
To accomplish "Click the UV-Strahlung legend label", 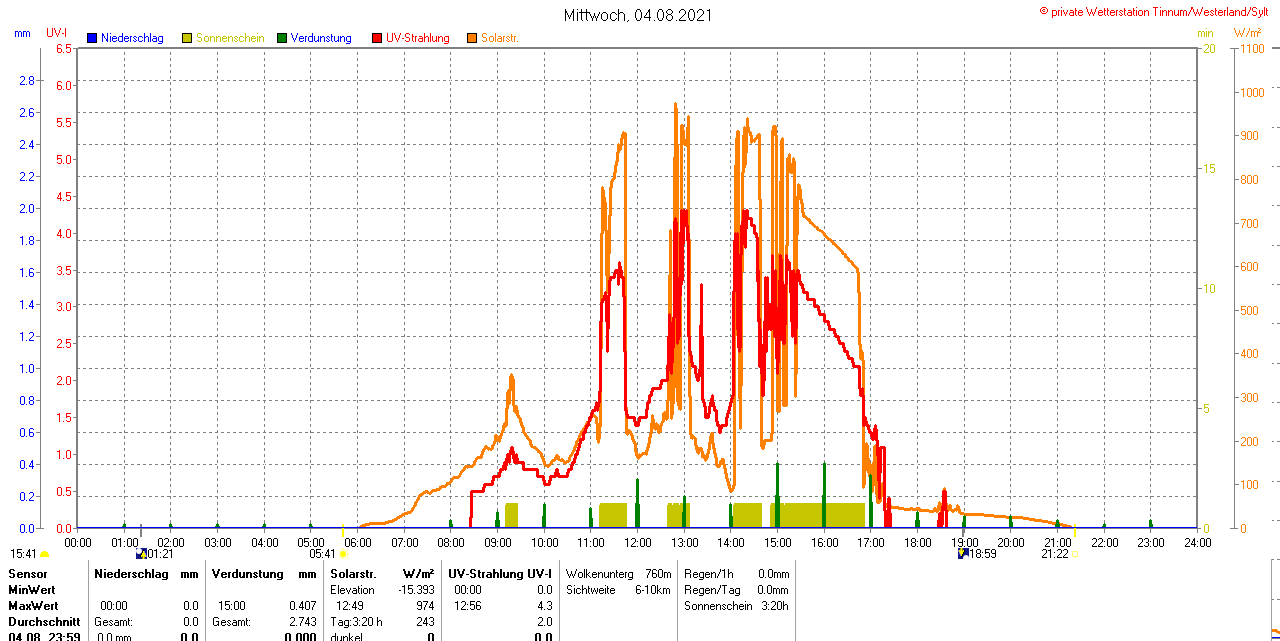I will click(418, 38).
